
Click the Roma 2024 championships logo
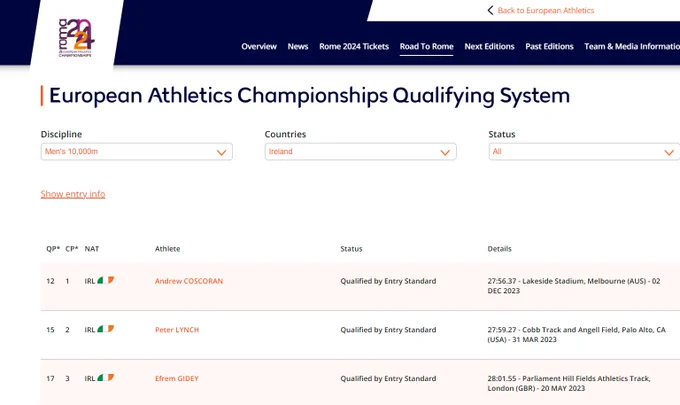(76, 38)
